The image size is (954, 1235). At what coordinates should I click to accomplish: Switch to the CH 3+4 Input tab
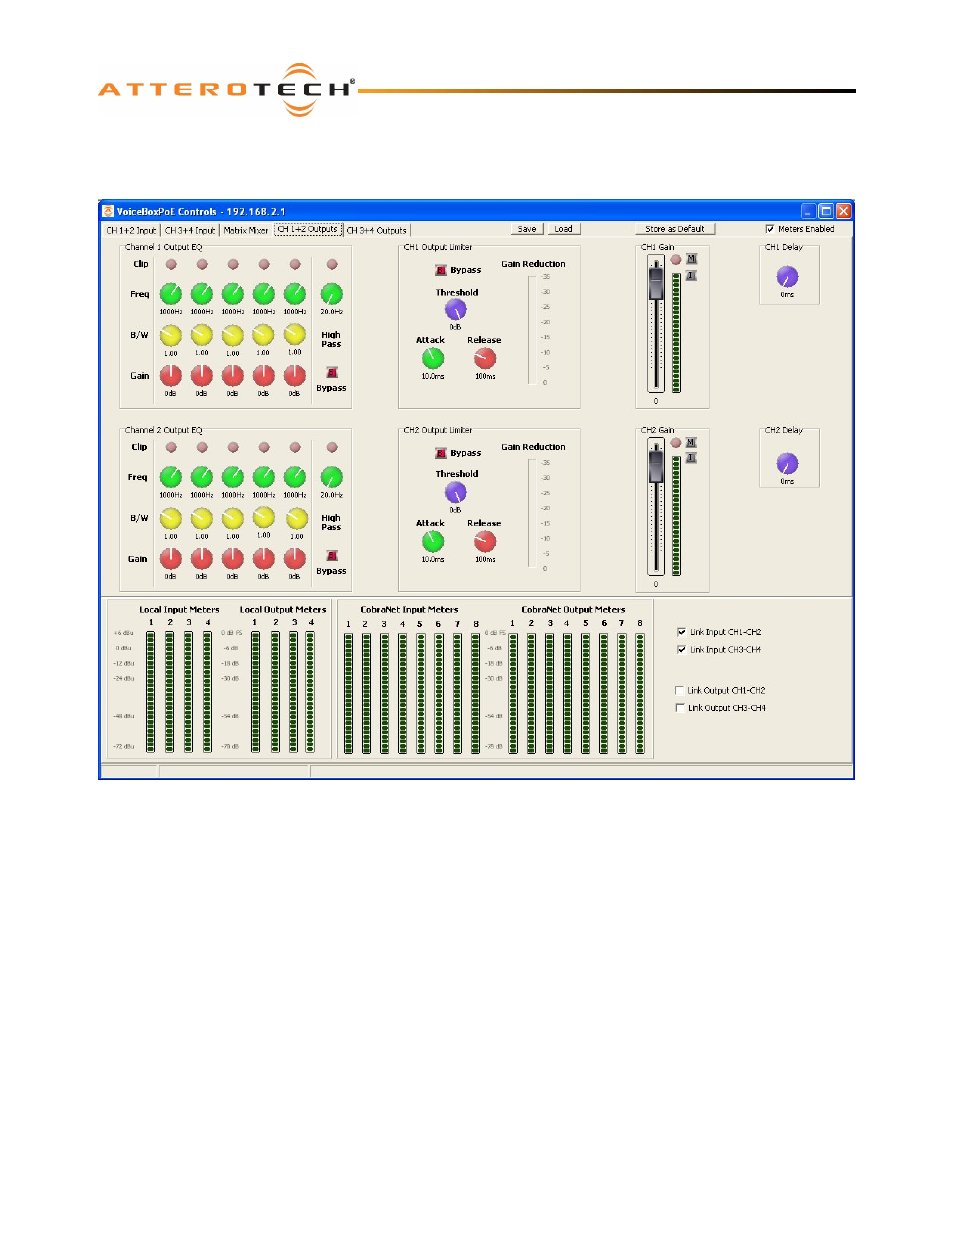pyautogui.click(x=190, y=230)
